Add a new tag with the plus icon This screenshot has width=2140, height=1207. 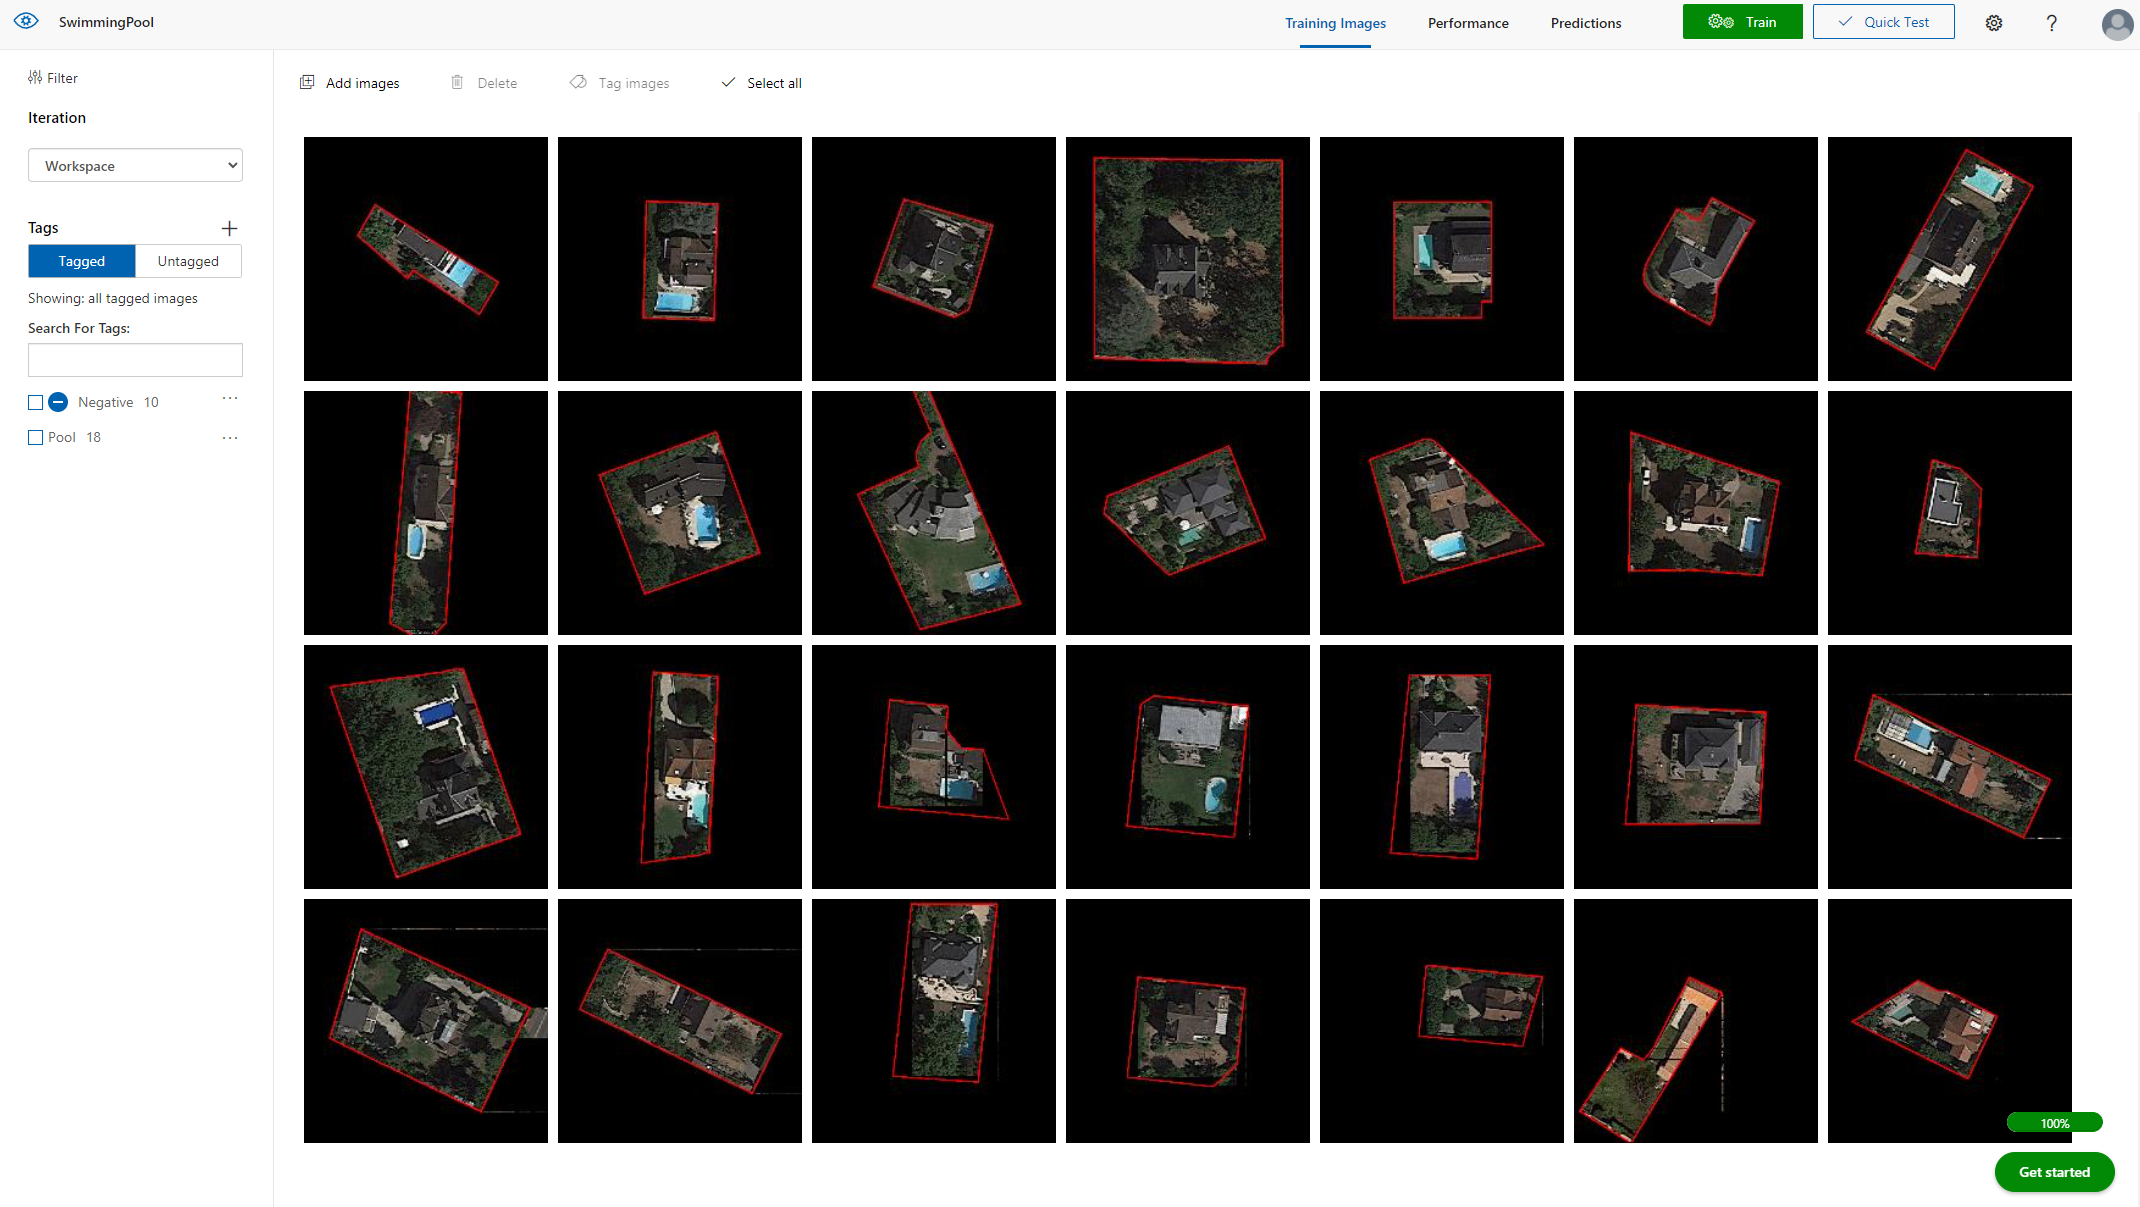coord(229,228)
